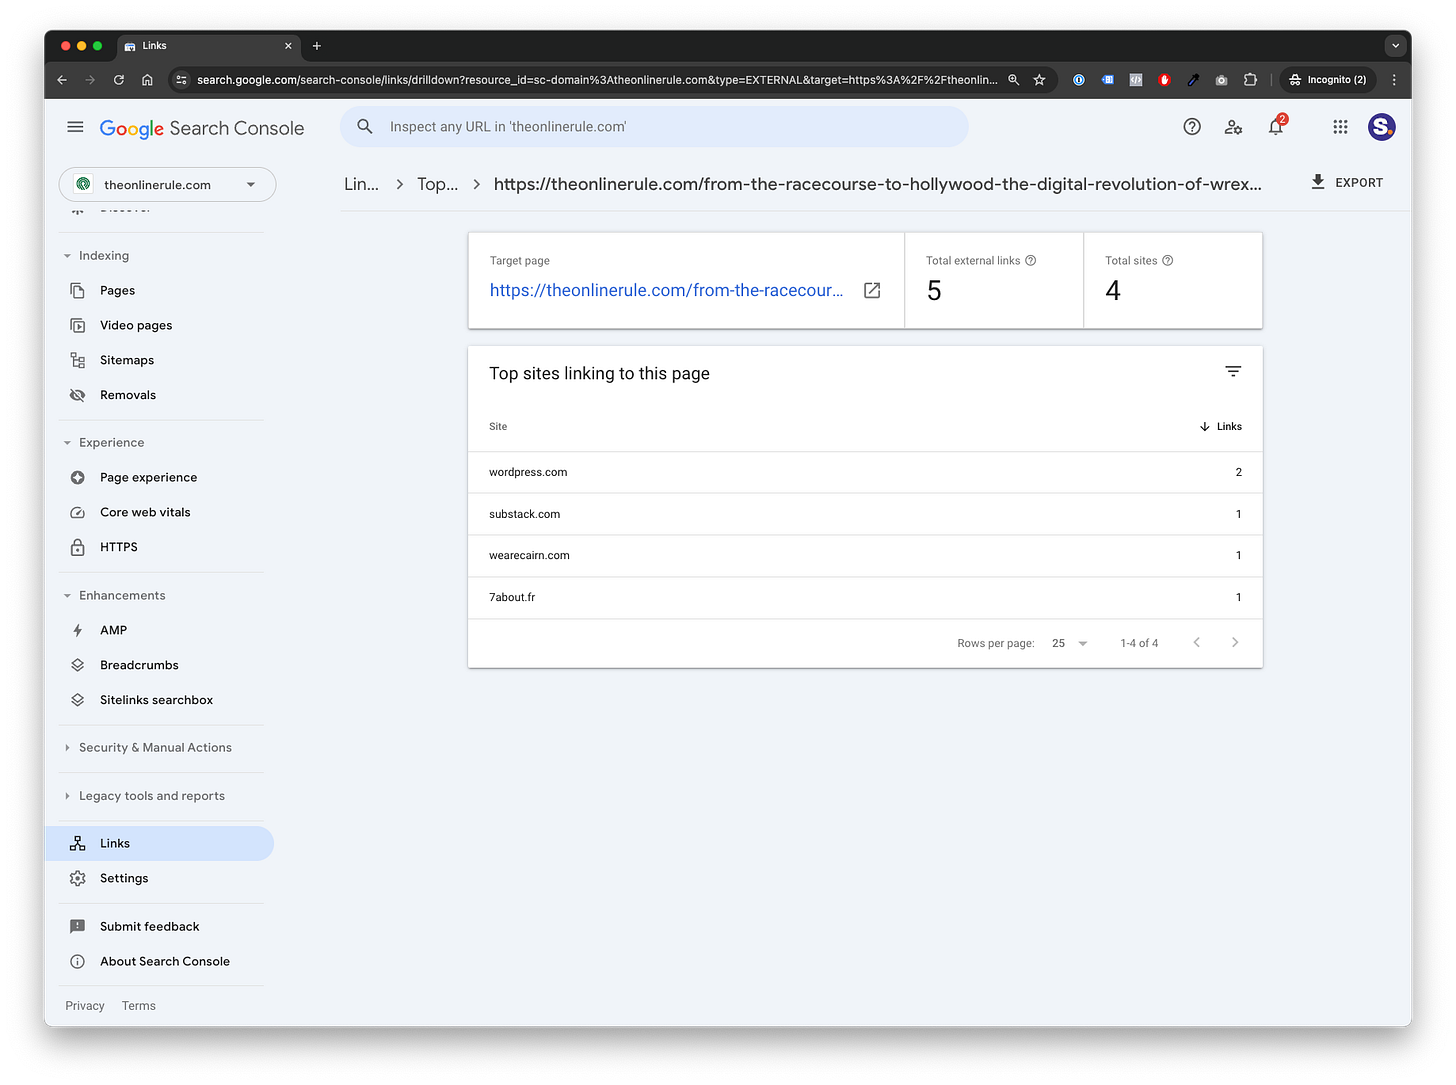Open the tab search dropdown arrow
This screenshot has width=1456, height=1085.
pyautogui.click(x=1395, y=46)
